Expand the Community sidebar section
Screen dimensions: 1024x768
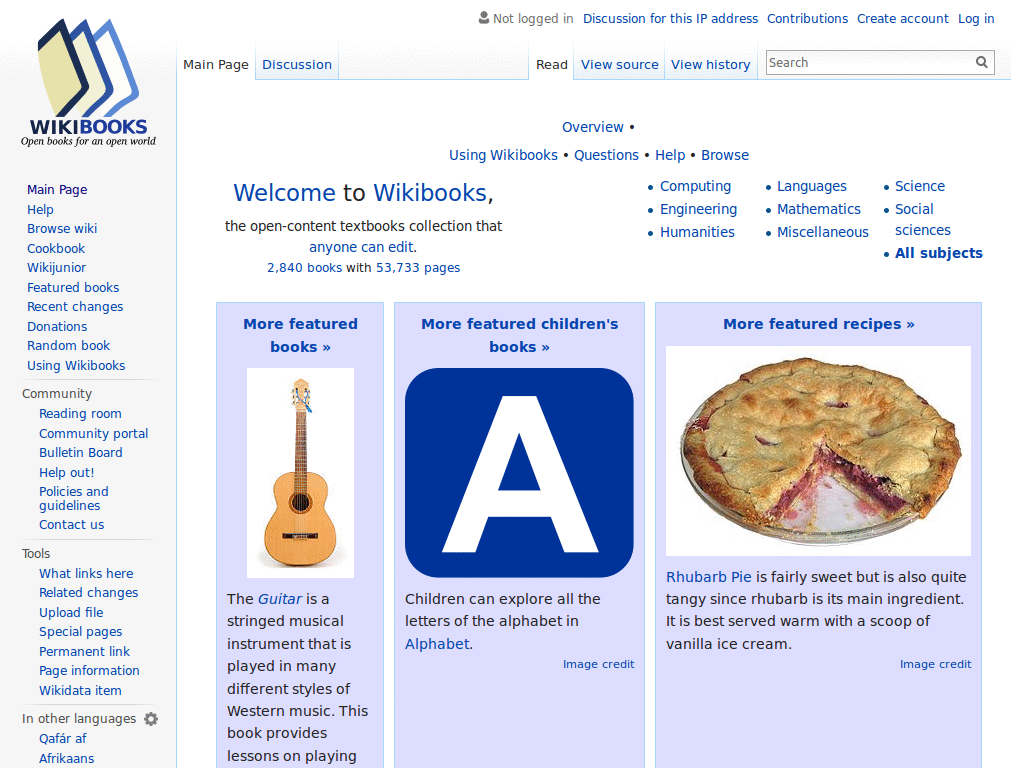point(57,393)
